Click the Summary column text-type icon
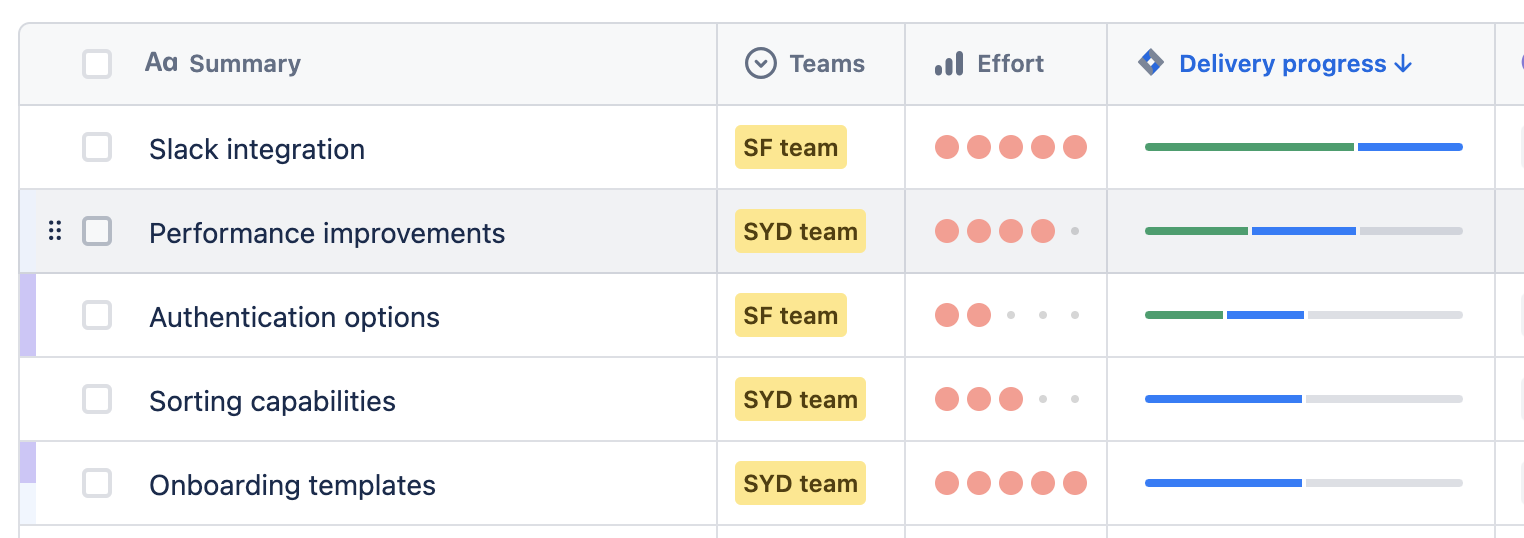The image size is (1524, 538). [161, 63]
